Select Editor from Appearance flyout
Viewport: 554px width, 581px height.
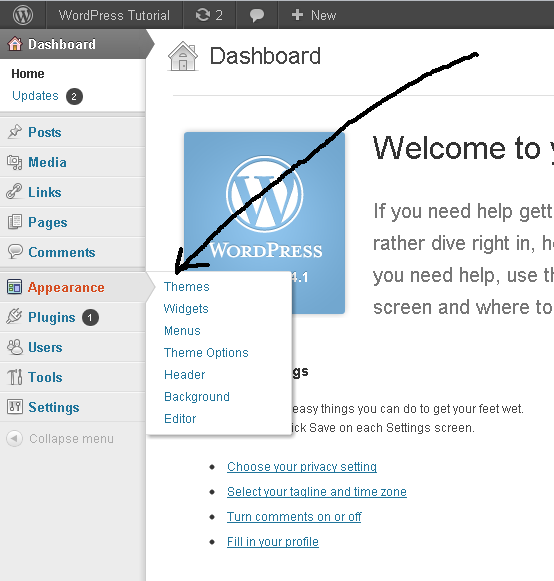pos(180,419)
